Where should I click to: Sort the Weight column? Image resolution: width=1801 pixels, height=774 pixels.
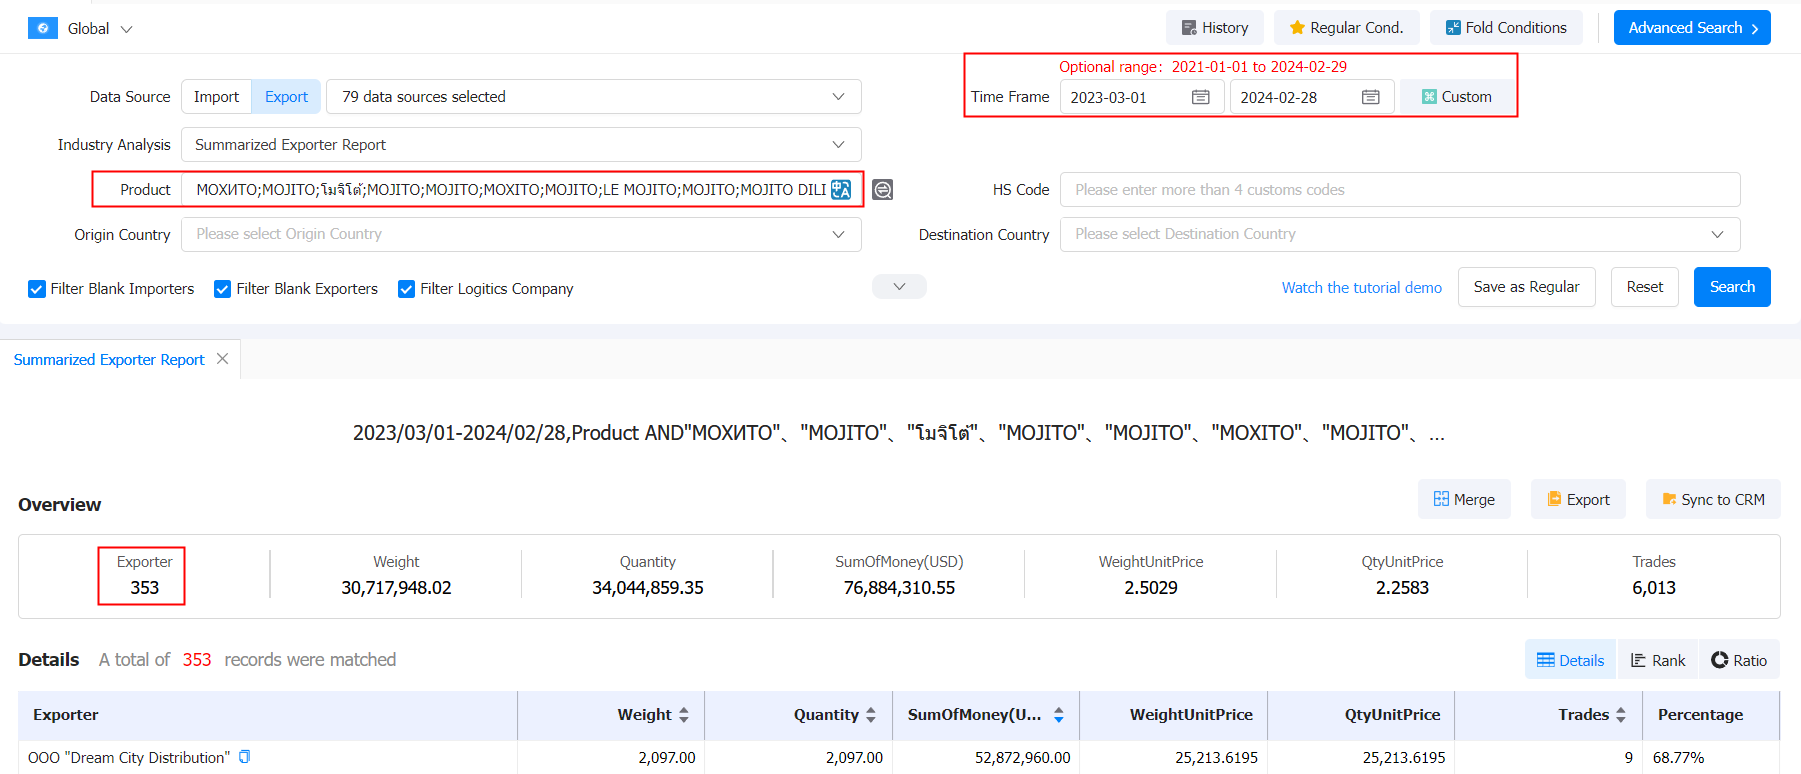point(684,715)
